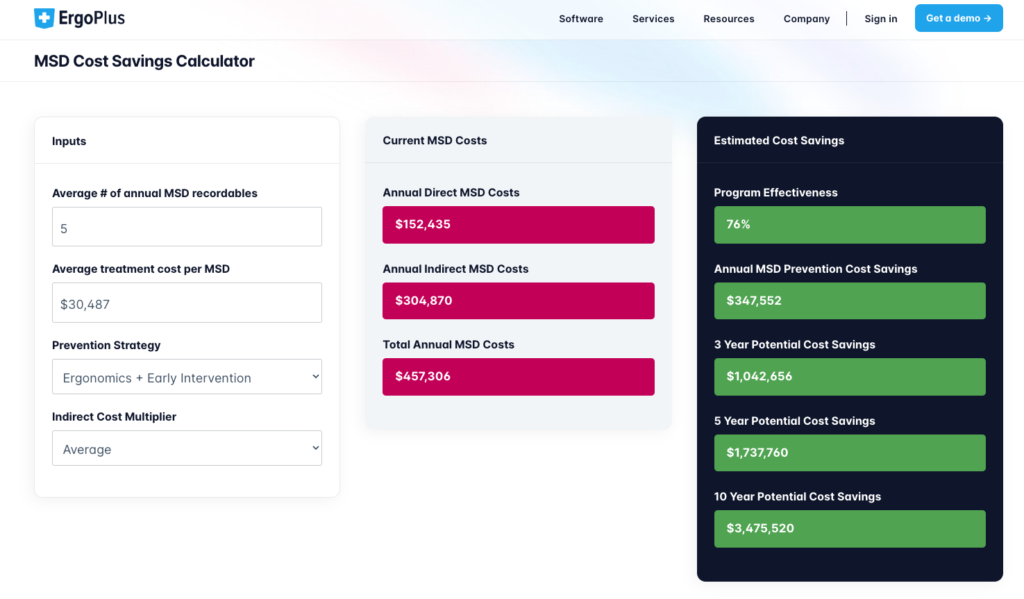Viewport: 1024px width, 599px height.
Task: Click the Get a demo button
Action: (x=958, y=18)
